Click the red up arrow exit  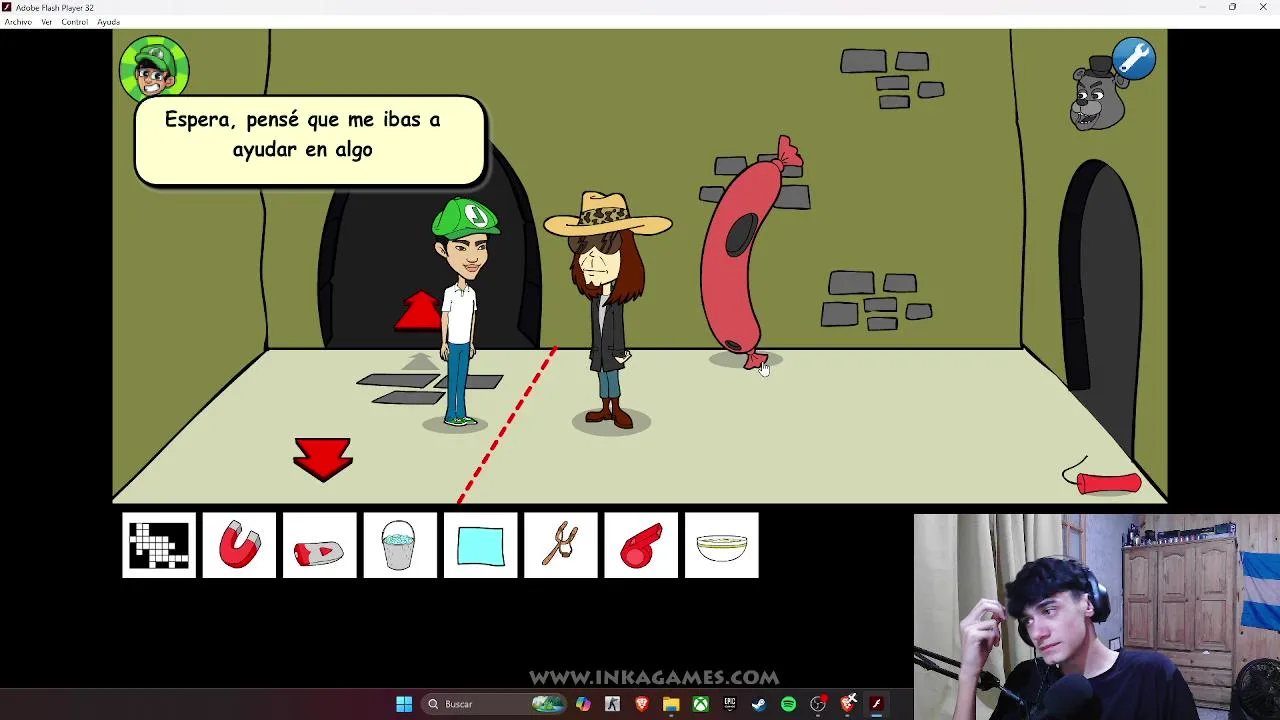click(x=418, y=311)
